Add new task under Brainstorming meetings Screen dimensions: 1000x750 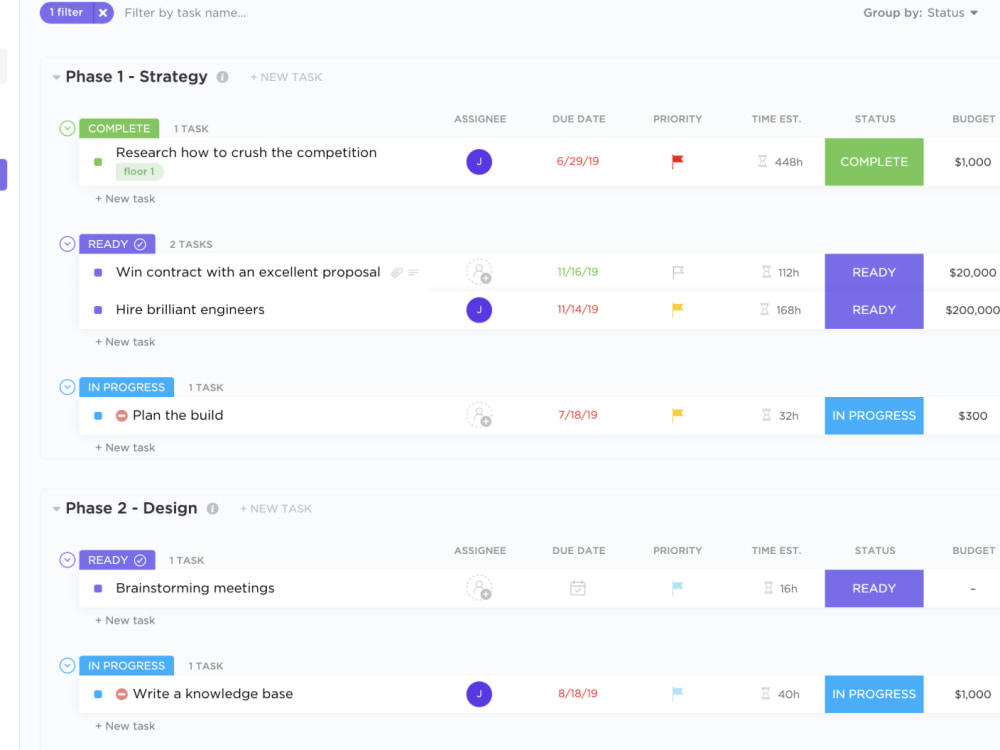click(x=125, y=621)
